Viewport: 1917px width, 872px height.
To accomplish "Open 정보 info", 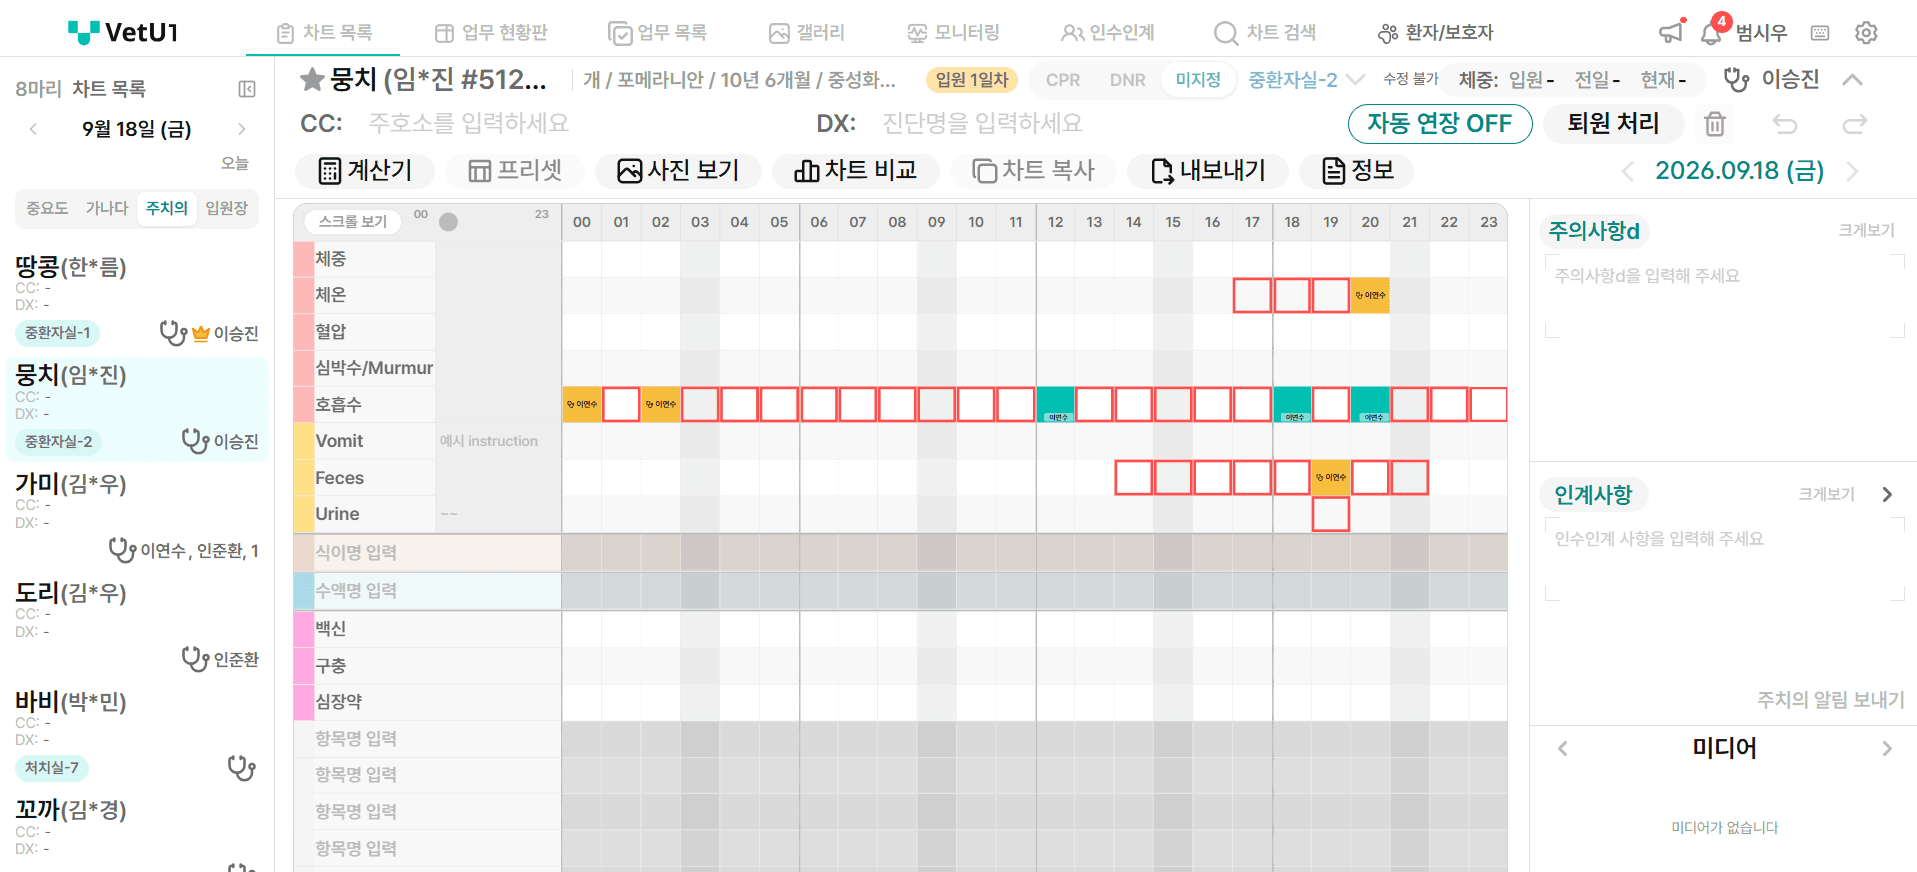I will click(1357, 171).
